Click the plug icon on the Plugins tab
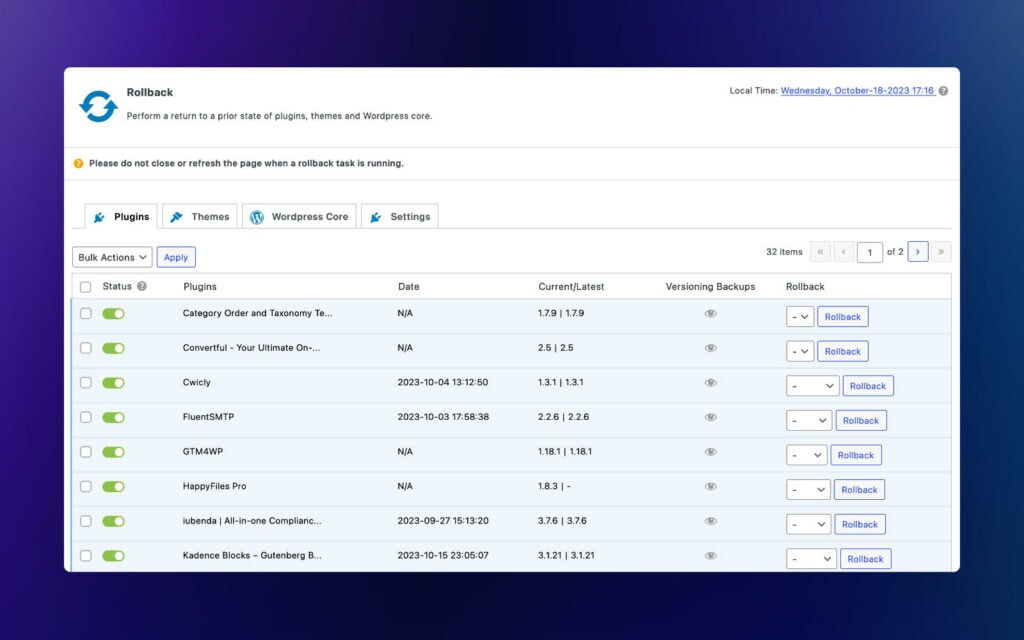The width and height of the screenshot is (1024, 640). pos(101,216)
